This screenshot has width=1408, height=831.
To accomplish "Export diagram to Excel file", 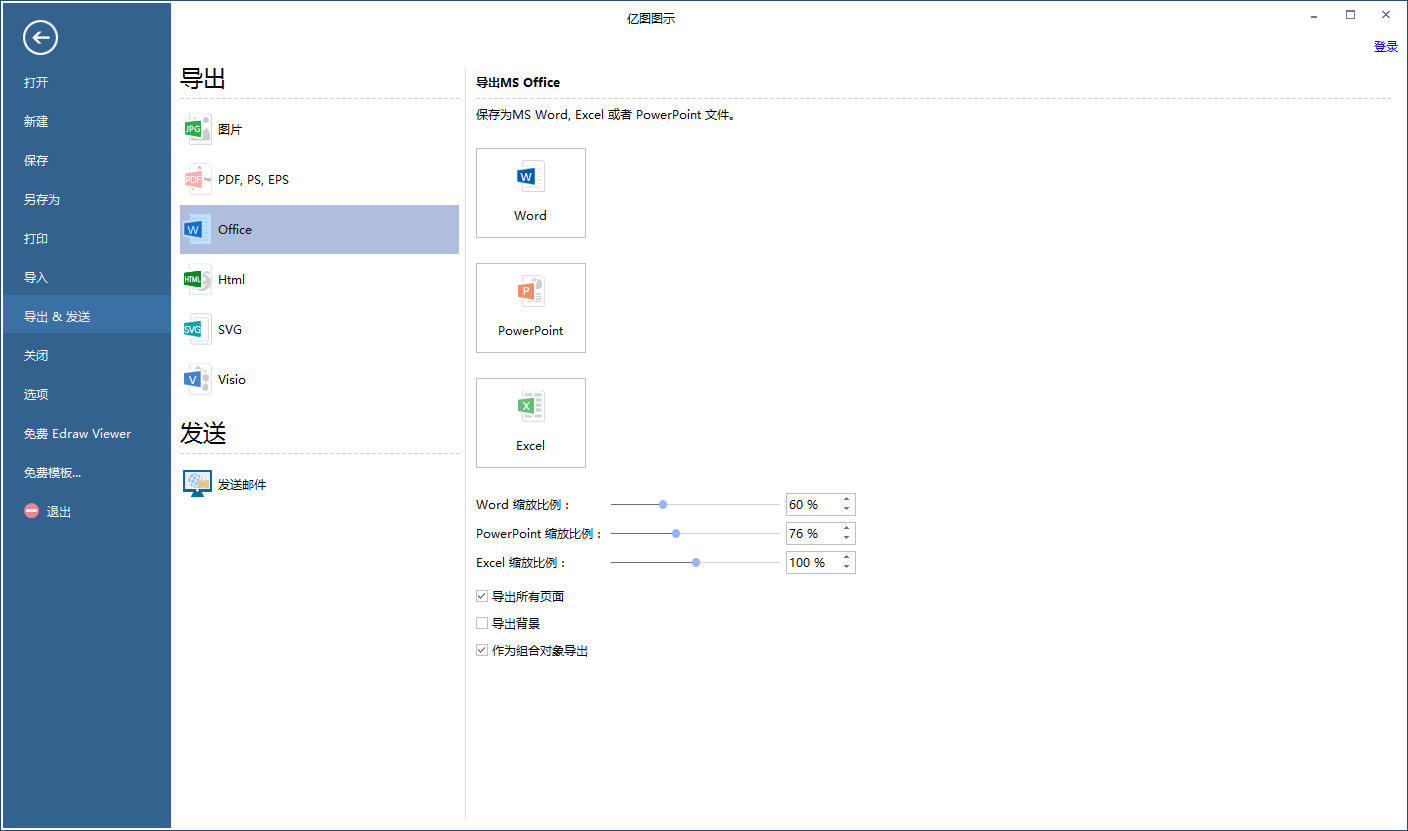I will click(531, 423).
